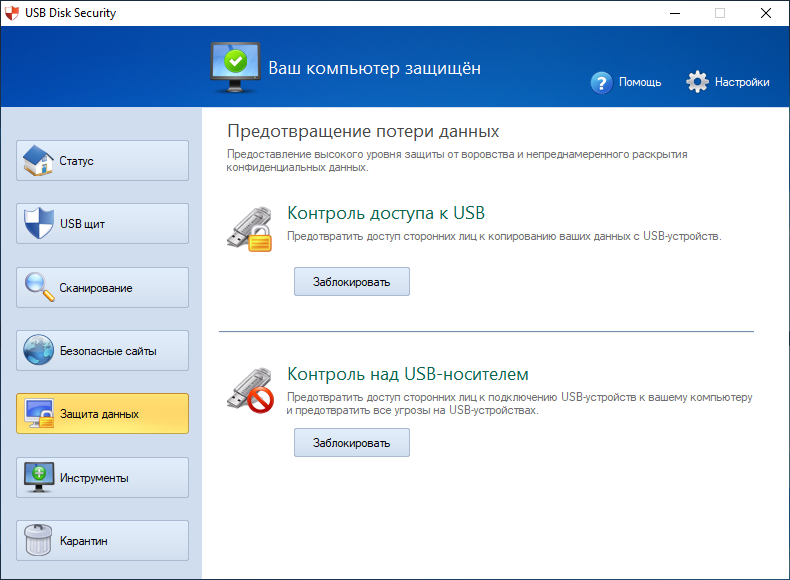Click the magnifier icon beside Сканирование
The image size is (790, 580).
pos(39,287)
